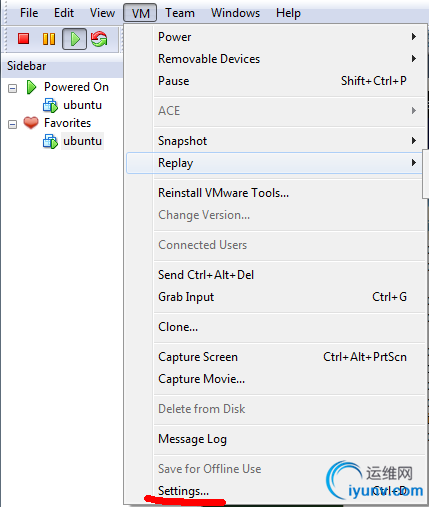
Task: Expand the Removable Devices submenu arrow
Action: (414, 59)
